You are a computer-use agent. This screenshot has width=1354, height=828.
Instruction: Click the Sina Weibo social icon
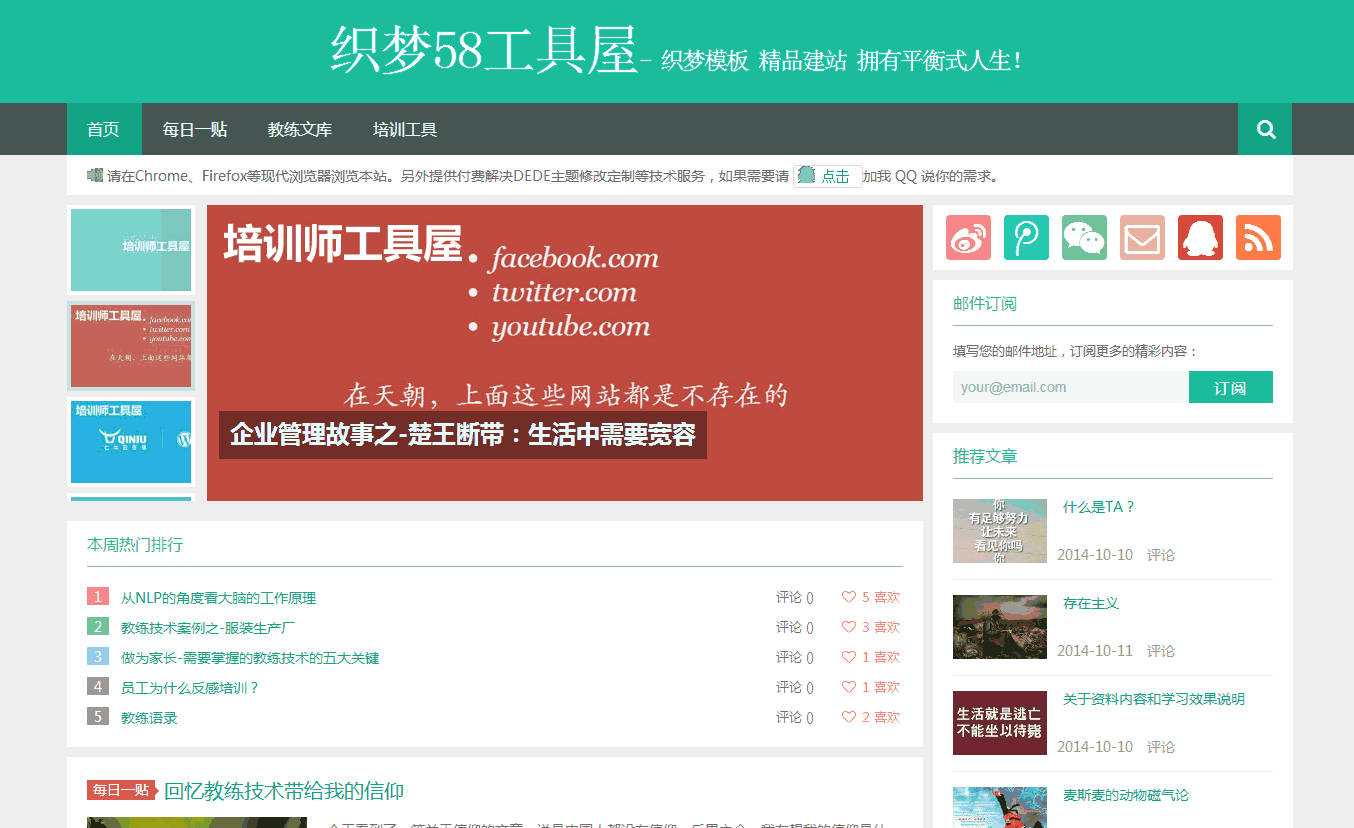(968, 238)
